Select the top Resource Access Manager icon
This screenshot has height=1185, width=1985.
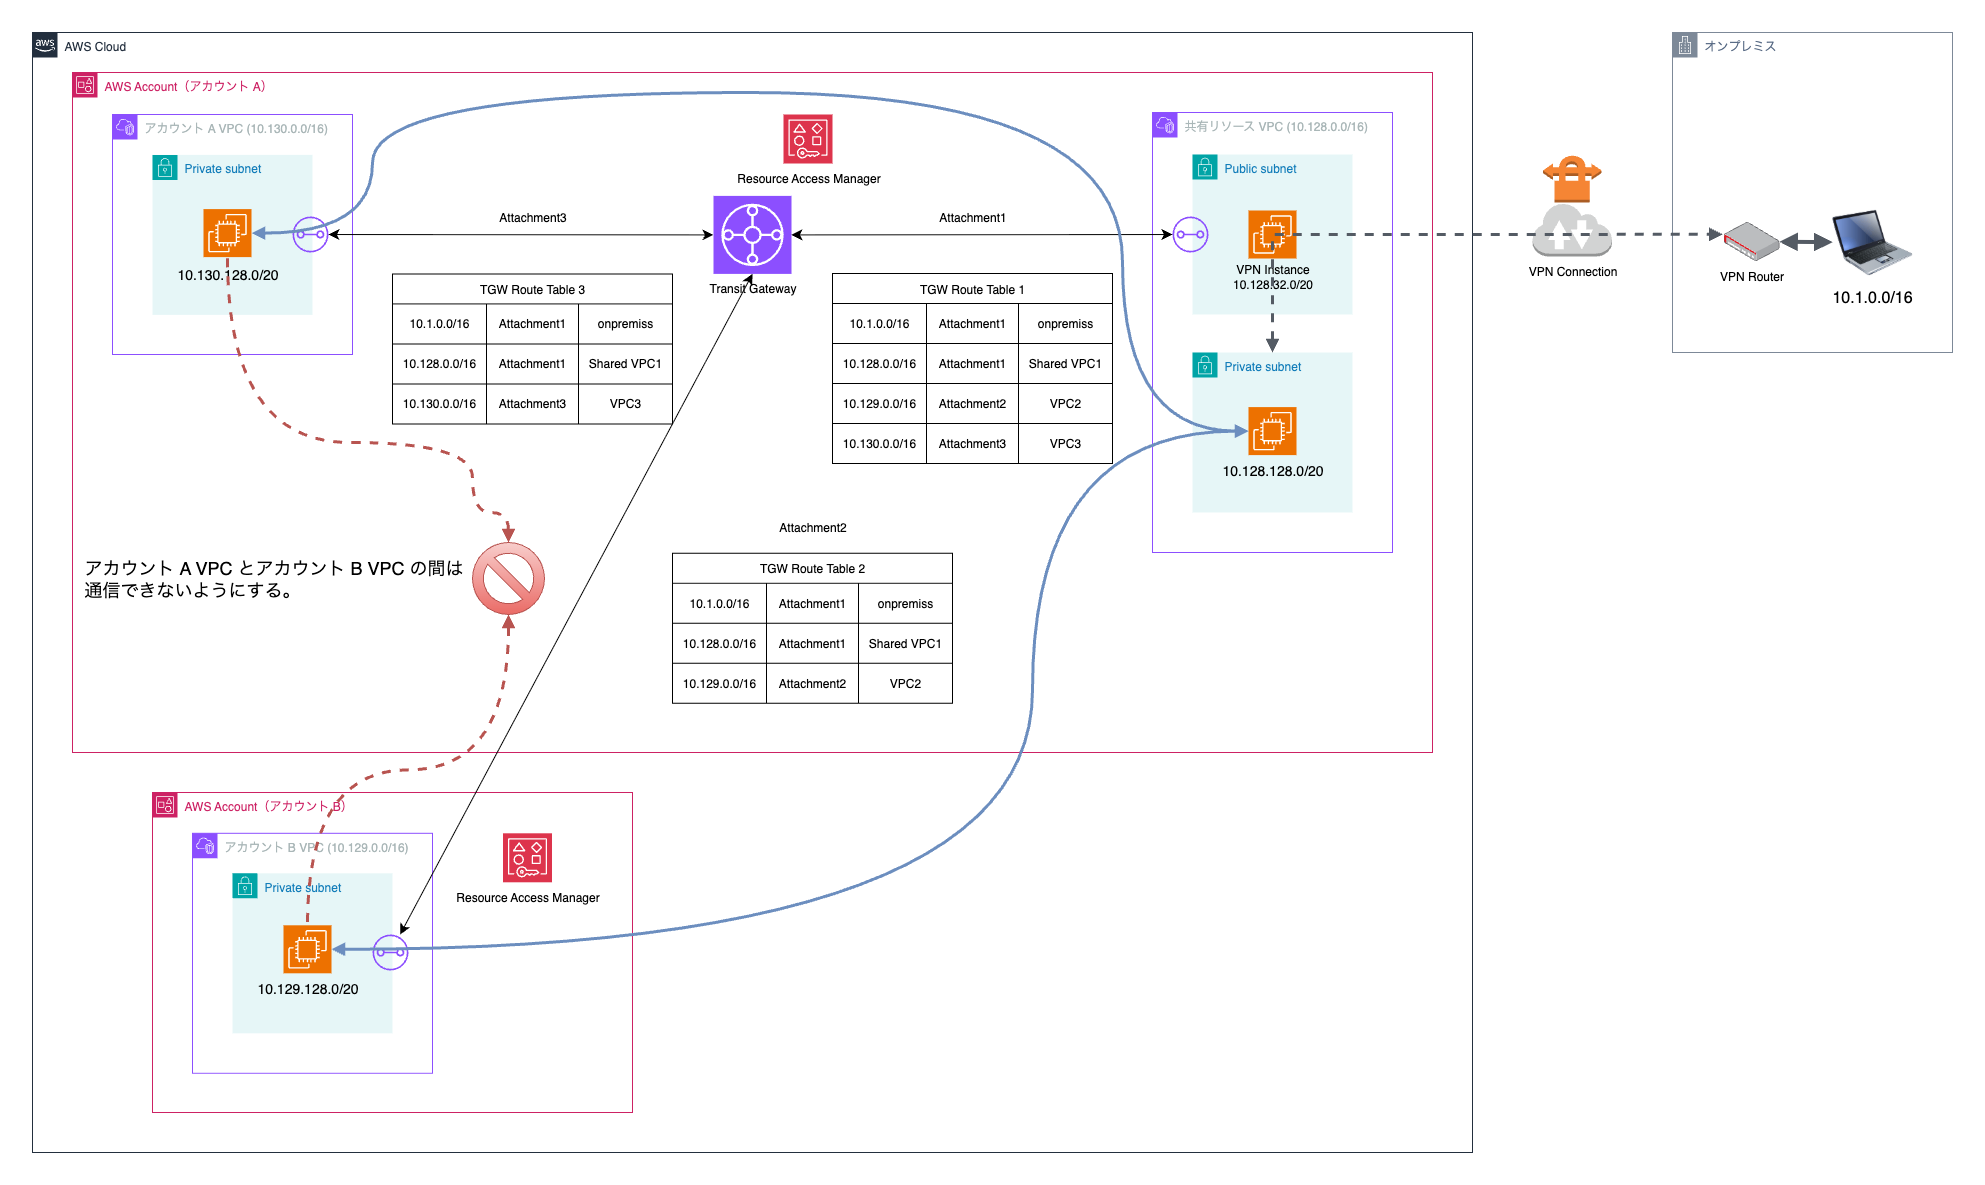(808, 139)
